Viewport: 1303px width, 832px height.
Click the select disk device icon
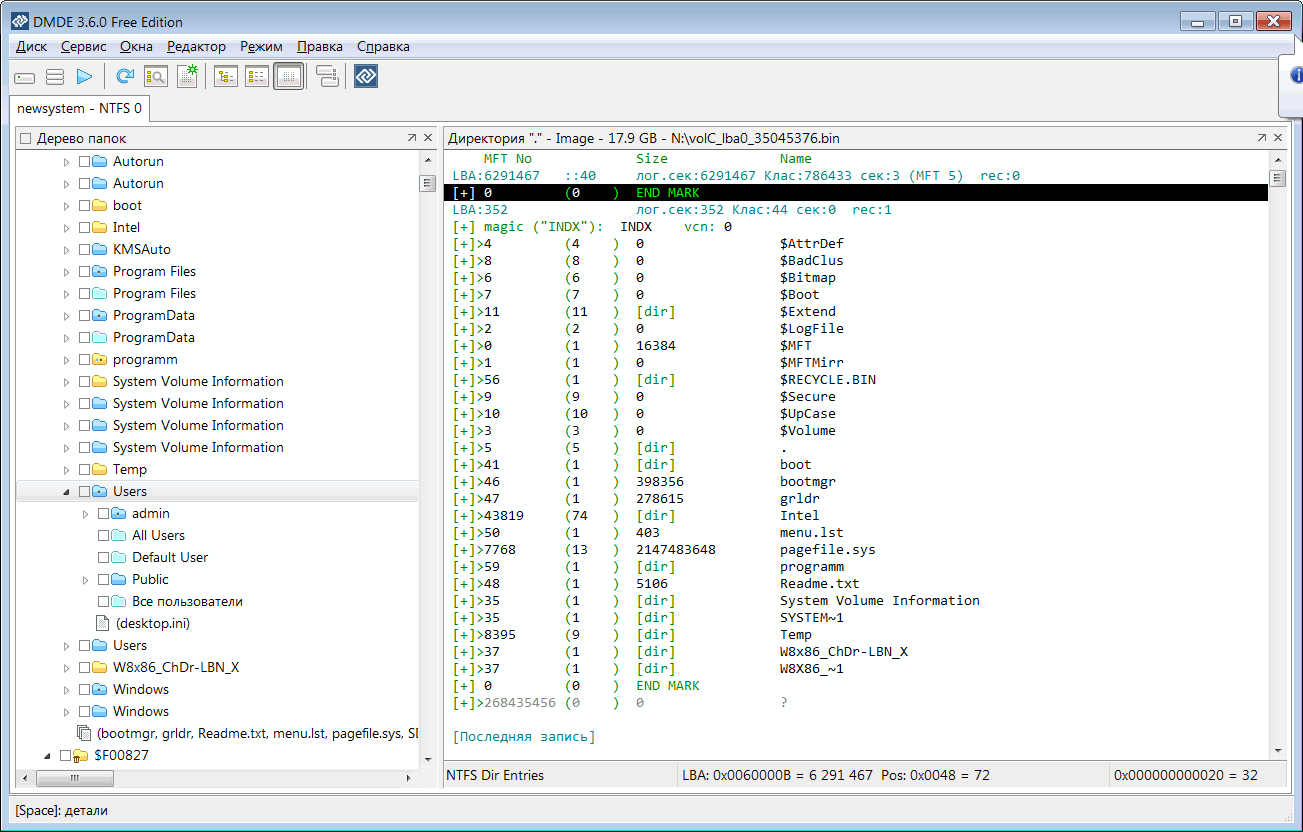point(25,76)
